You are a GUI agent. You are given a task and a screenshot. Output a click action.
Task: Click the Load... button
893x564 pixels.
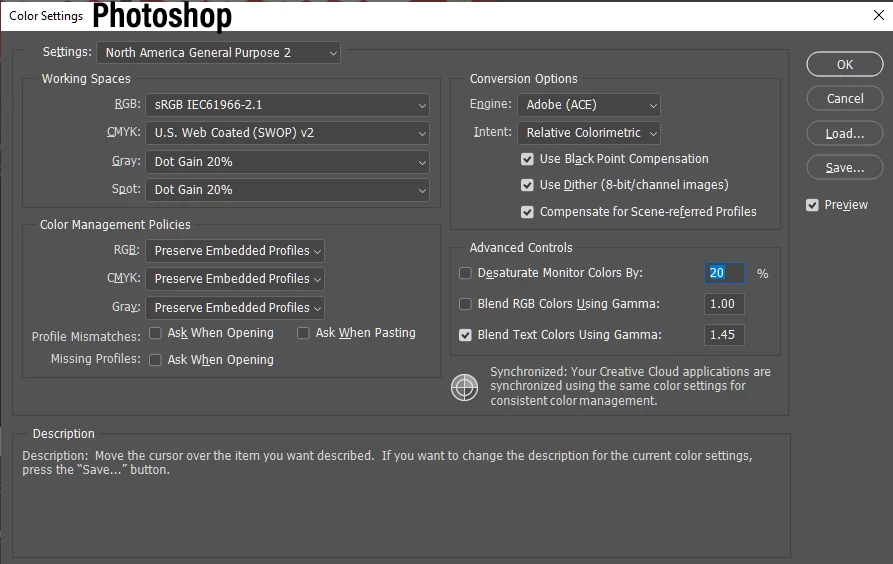point(845,133)
